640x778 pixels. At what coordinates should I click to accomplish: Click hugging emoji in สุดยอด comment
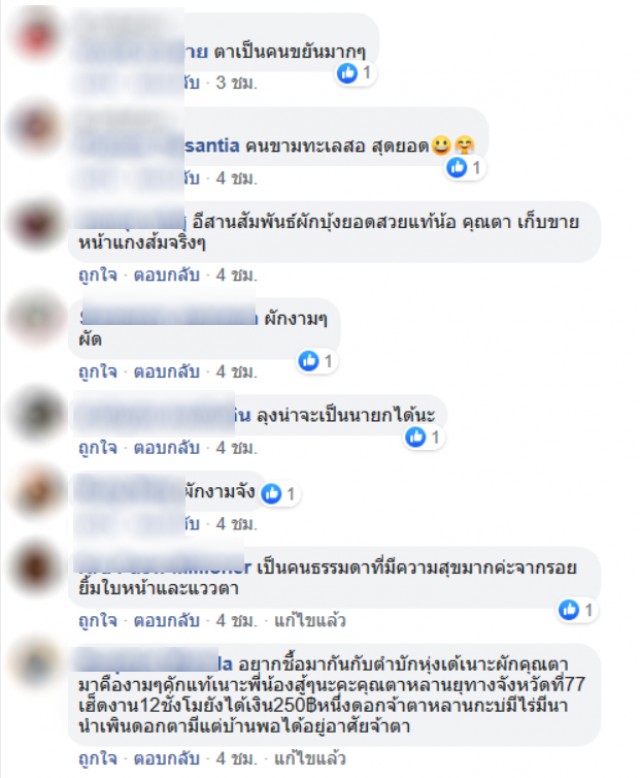tap(464, 145)
